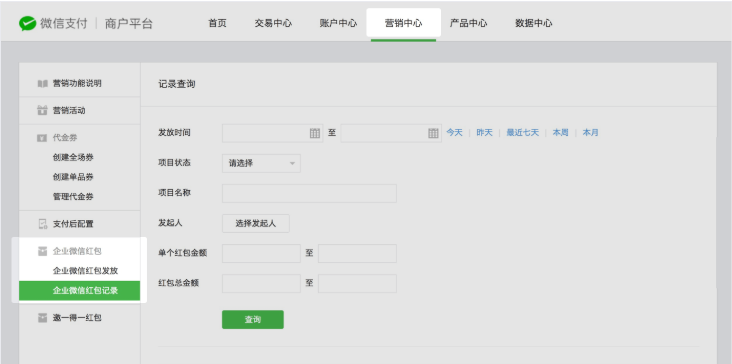Click 代金券 section in the sidebar
The width and height of the screenshot is (732, 364).
click(x=65, y=138)
